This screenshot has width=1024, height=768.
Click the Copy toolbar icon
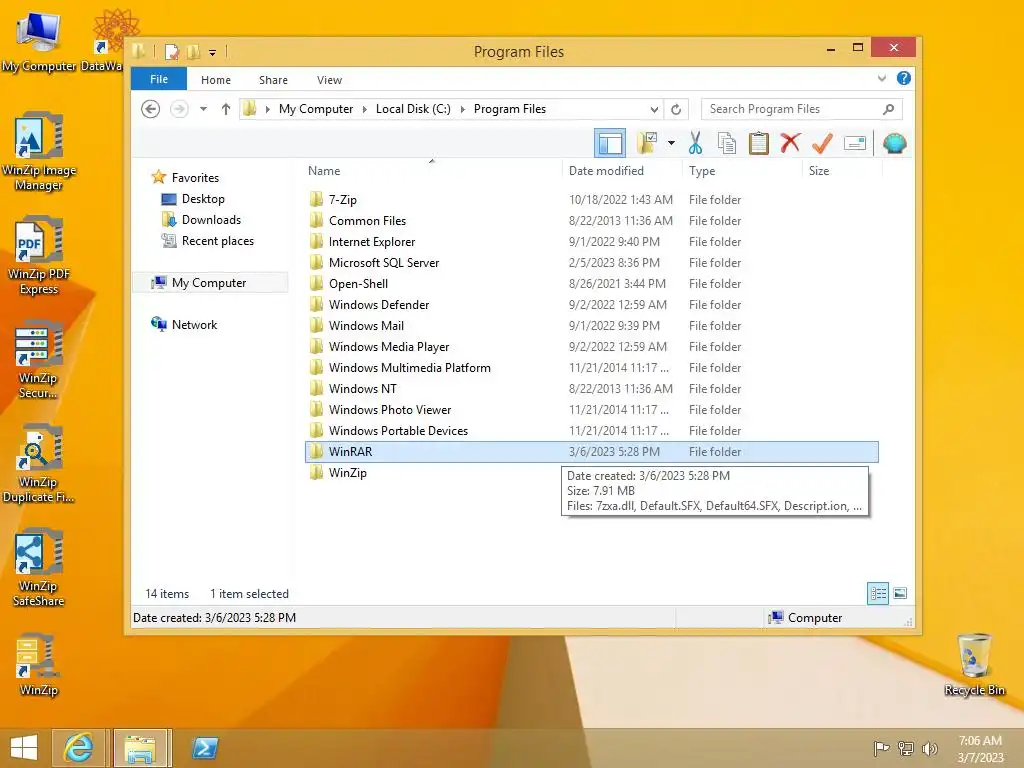coord(726,143)
